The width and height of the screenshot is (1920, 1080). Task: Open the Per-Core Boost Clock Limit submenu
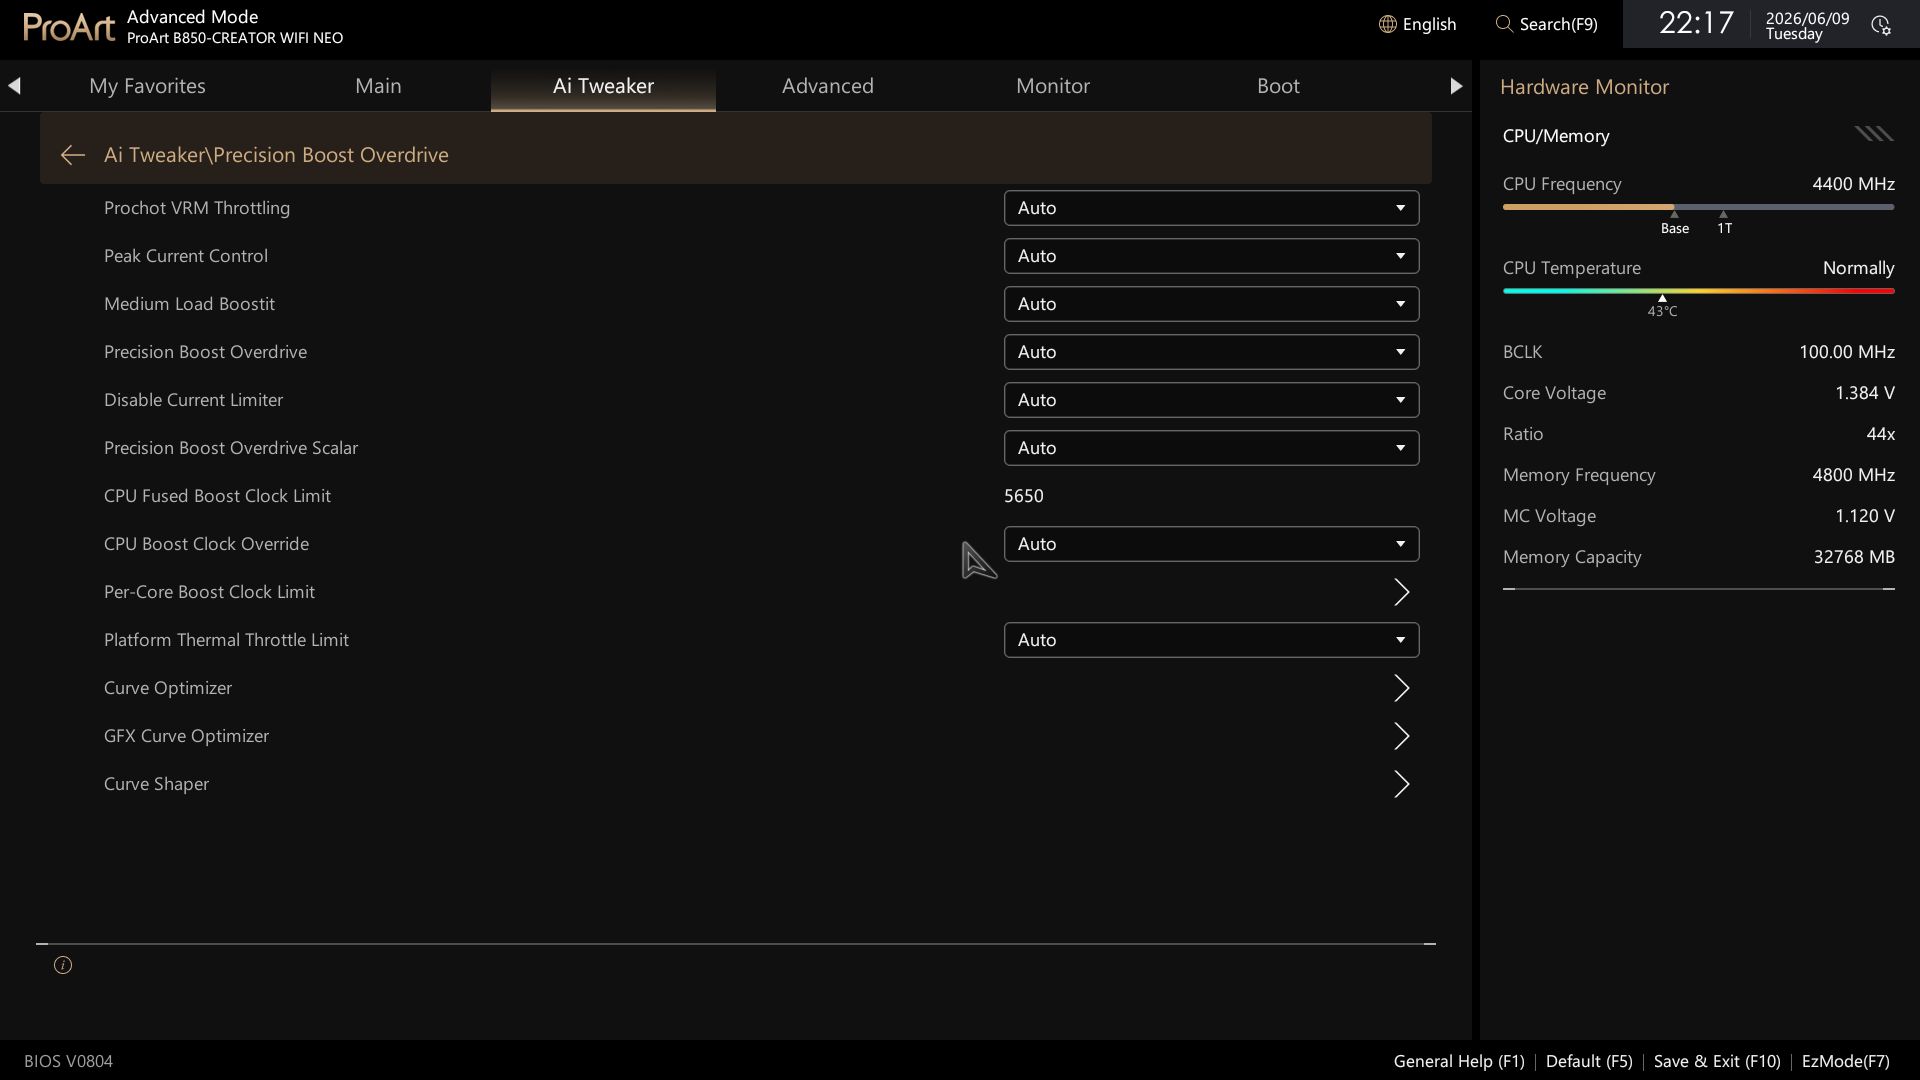[1401, 592]
